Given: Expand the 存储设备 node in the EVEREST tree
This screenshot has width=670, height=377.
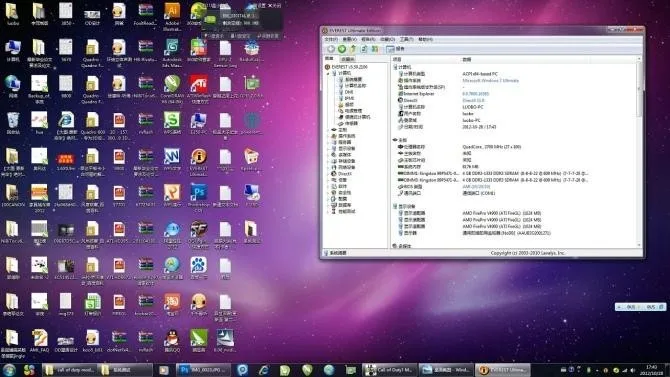Looking at the screenshot, I should pyautogui.click(x=328, y=161).
